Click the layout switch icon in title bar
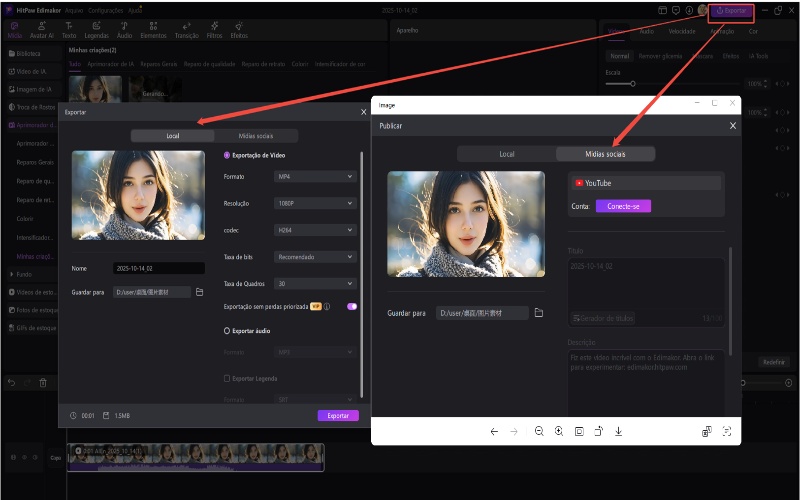The width and height of the screenshot is (800, 500). pyautogui.click(x=662, y=10)
